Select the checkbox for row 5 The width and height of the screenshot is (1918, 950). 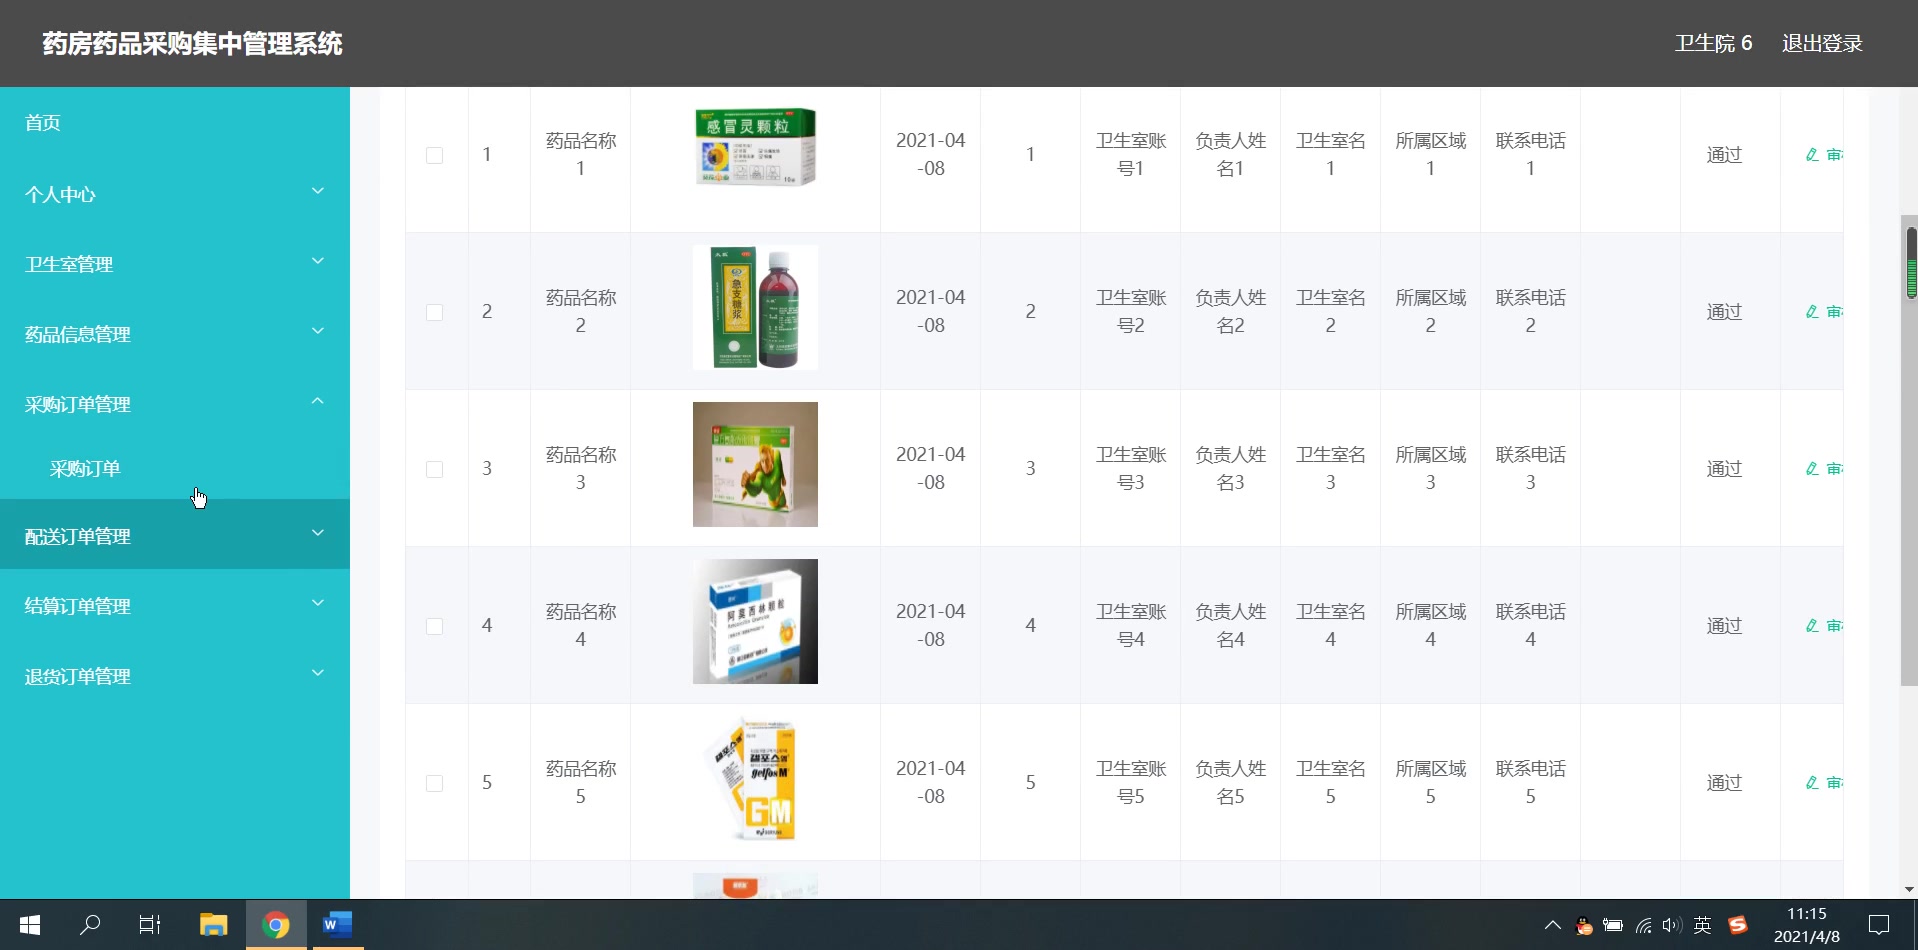(x=434, y=783)
